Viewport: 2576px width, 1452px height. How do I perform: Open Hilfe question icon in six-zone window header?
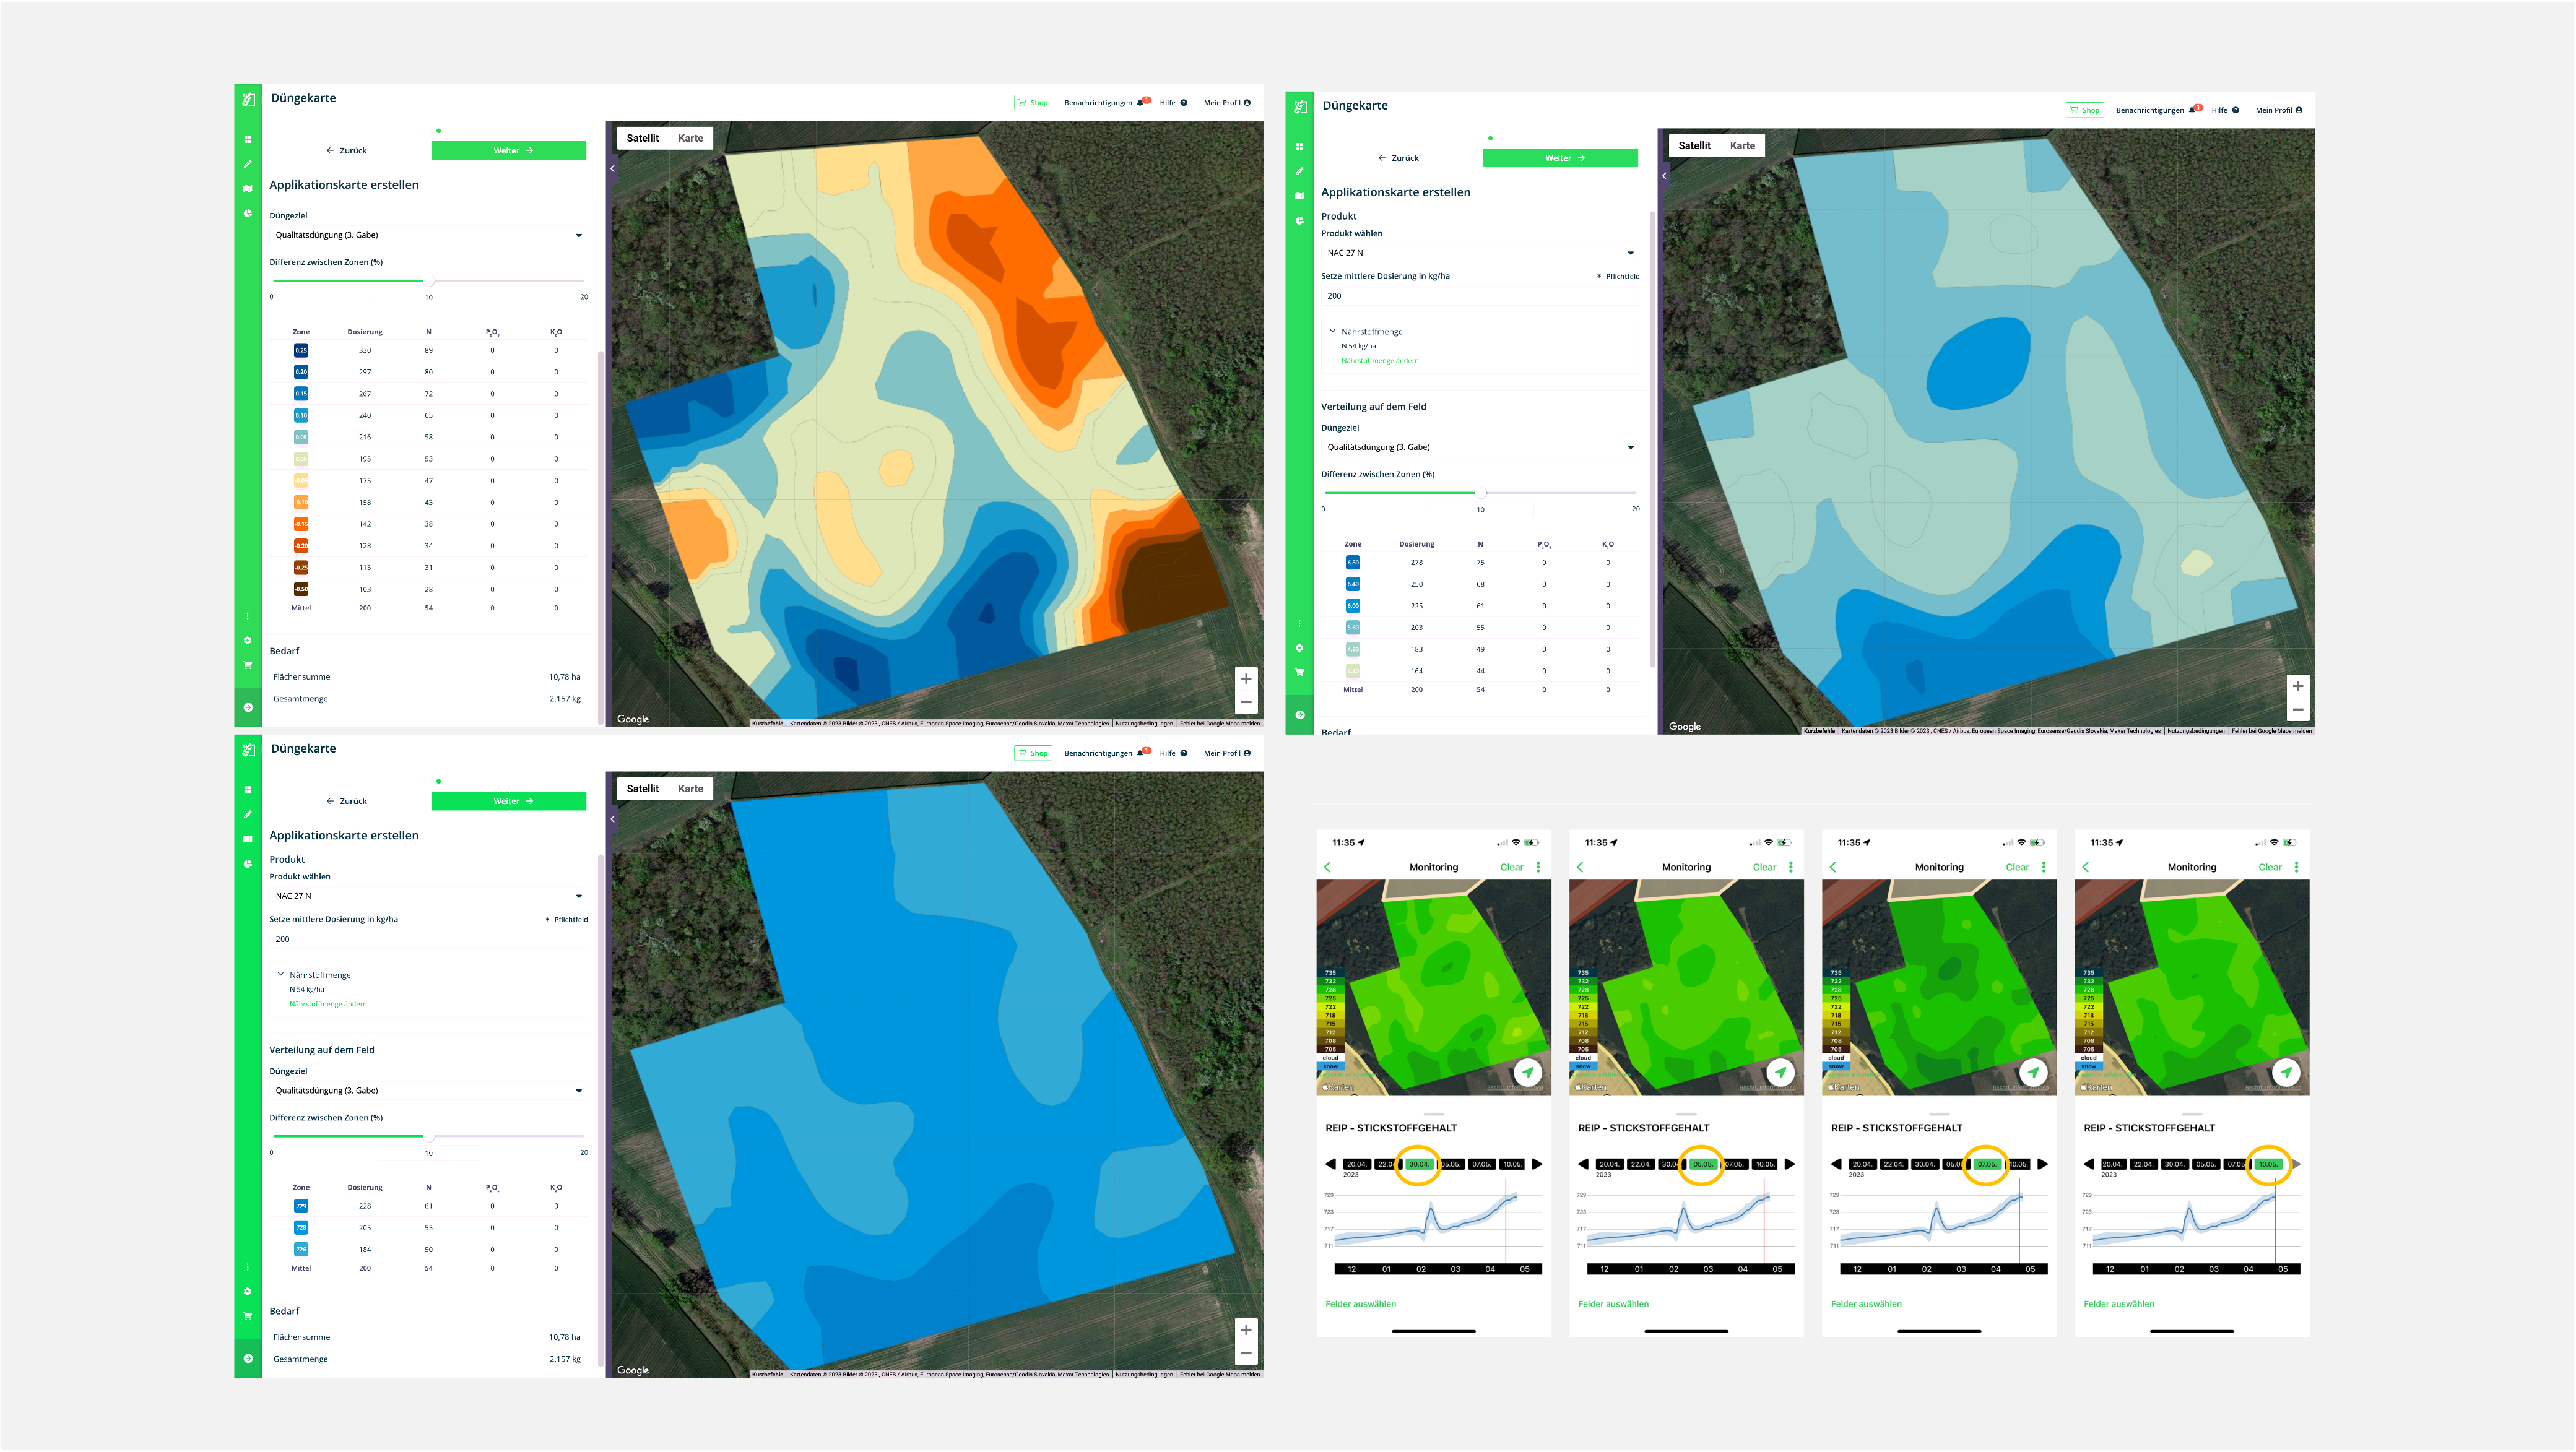pyautogui.click(x=2235, y=110)
